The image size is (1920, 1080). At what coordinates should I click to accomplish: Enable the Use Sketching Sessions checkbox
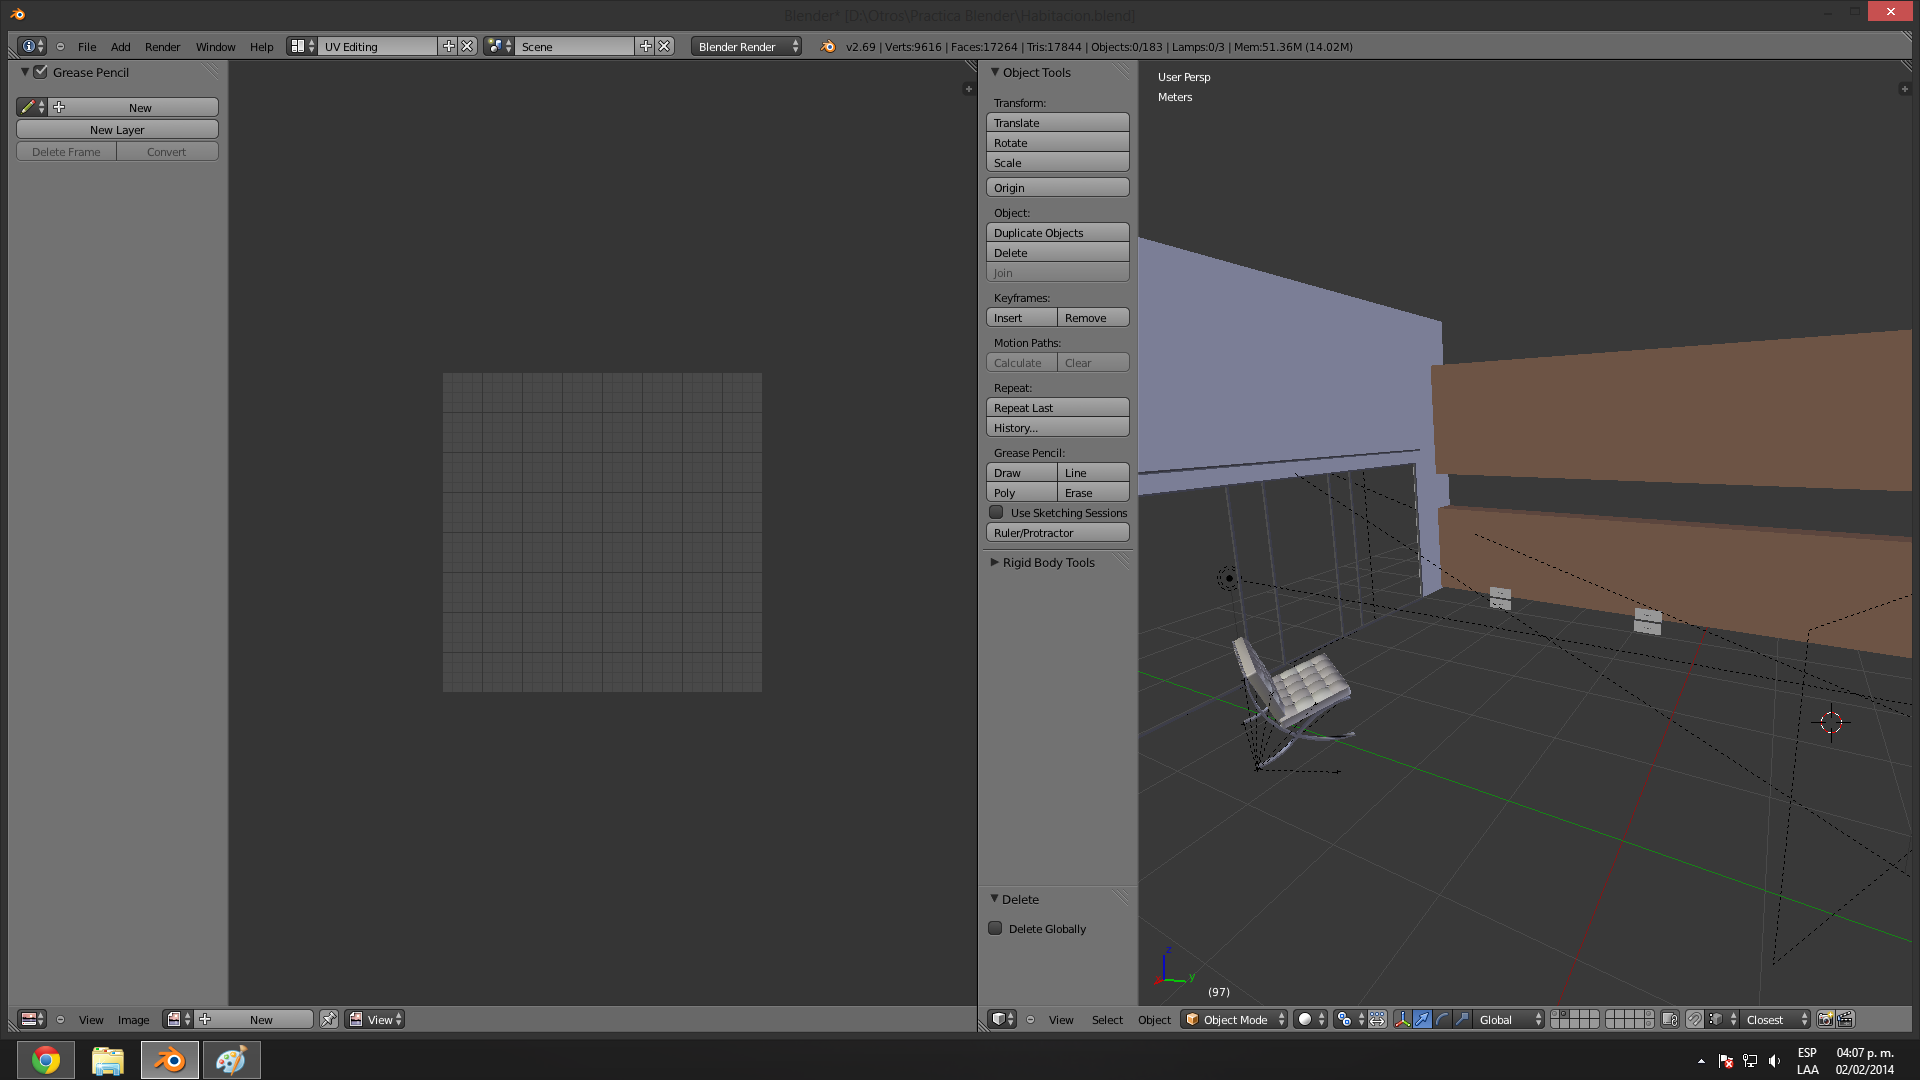coord(996,512)
